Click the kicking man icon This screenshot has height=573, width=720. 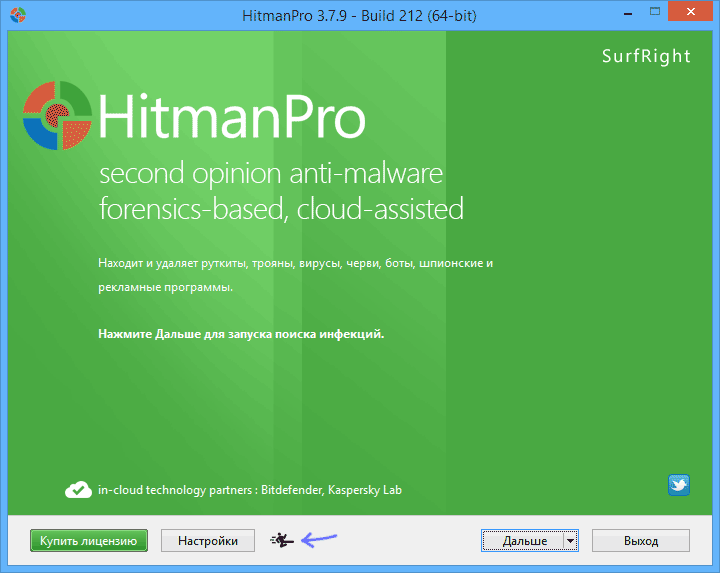coord(282,540)
